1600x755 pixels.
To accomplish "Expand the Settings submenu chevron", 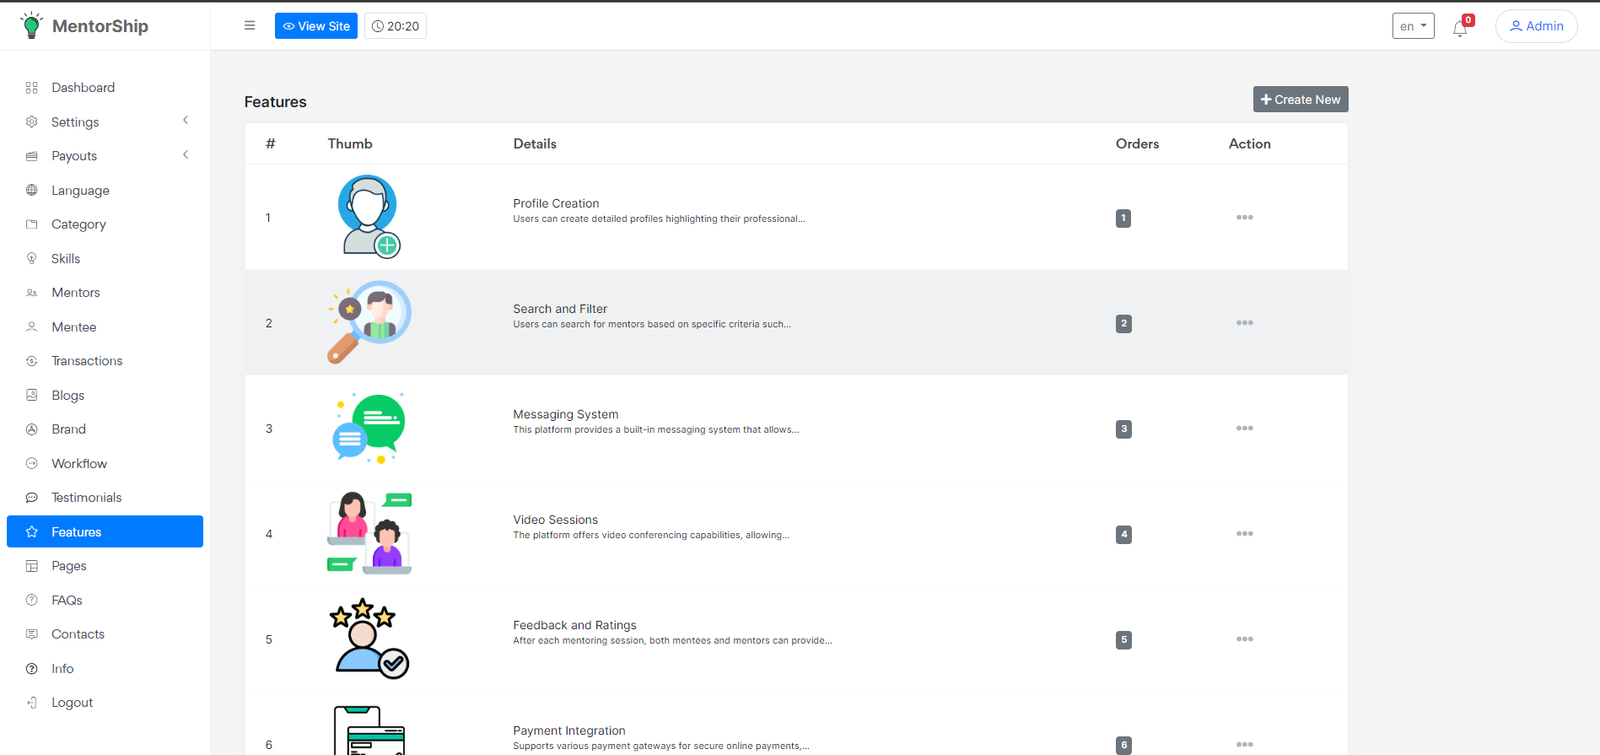I will (x=185, y=121).
